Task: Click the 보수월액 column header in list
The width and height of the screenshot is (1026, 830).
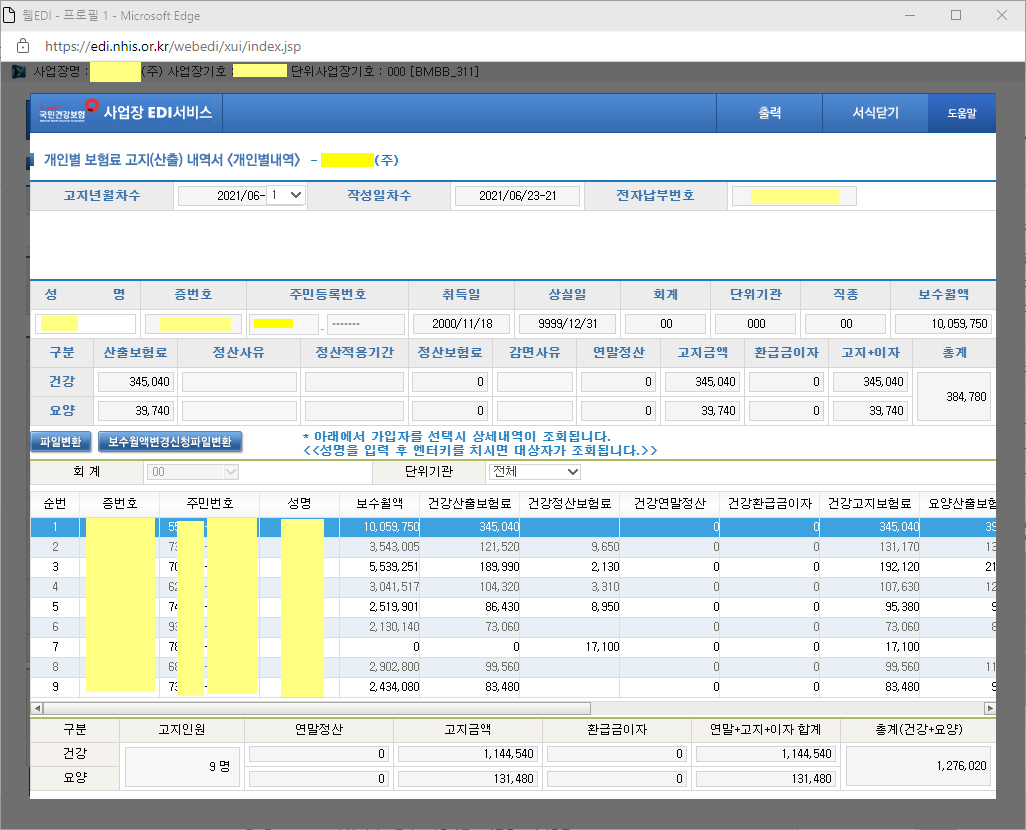Action: tap(379, 503)
